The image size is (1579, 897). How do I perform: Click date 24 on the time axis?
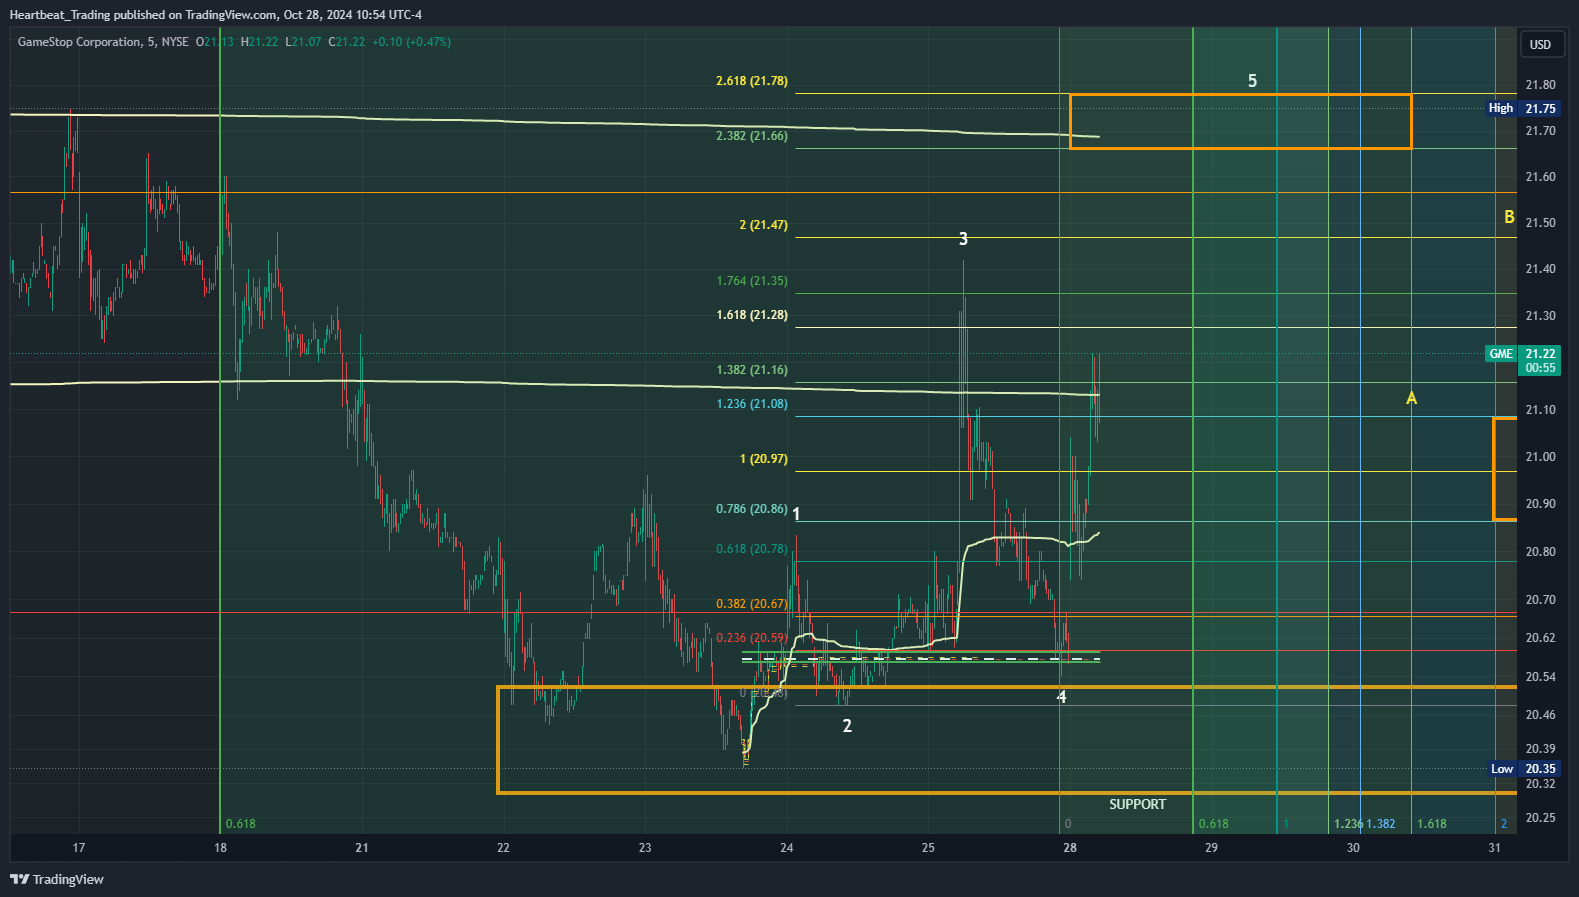(x=787, y=848)
